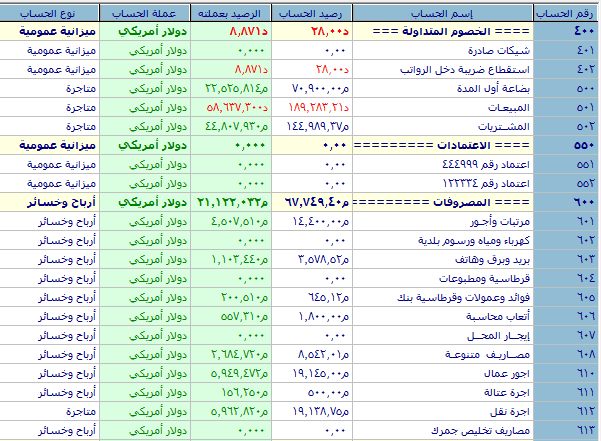The height and width of the screenshot is (441, 601).
Task: Click the balance ٧٠,٩٠٠,٠٠ cell
Action: tap(312, 89)
